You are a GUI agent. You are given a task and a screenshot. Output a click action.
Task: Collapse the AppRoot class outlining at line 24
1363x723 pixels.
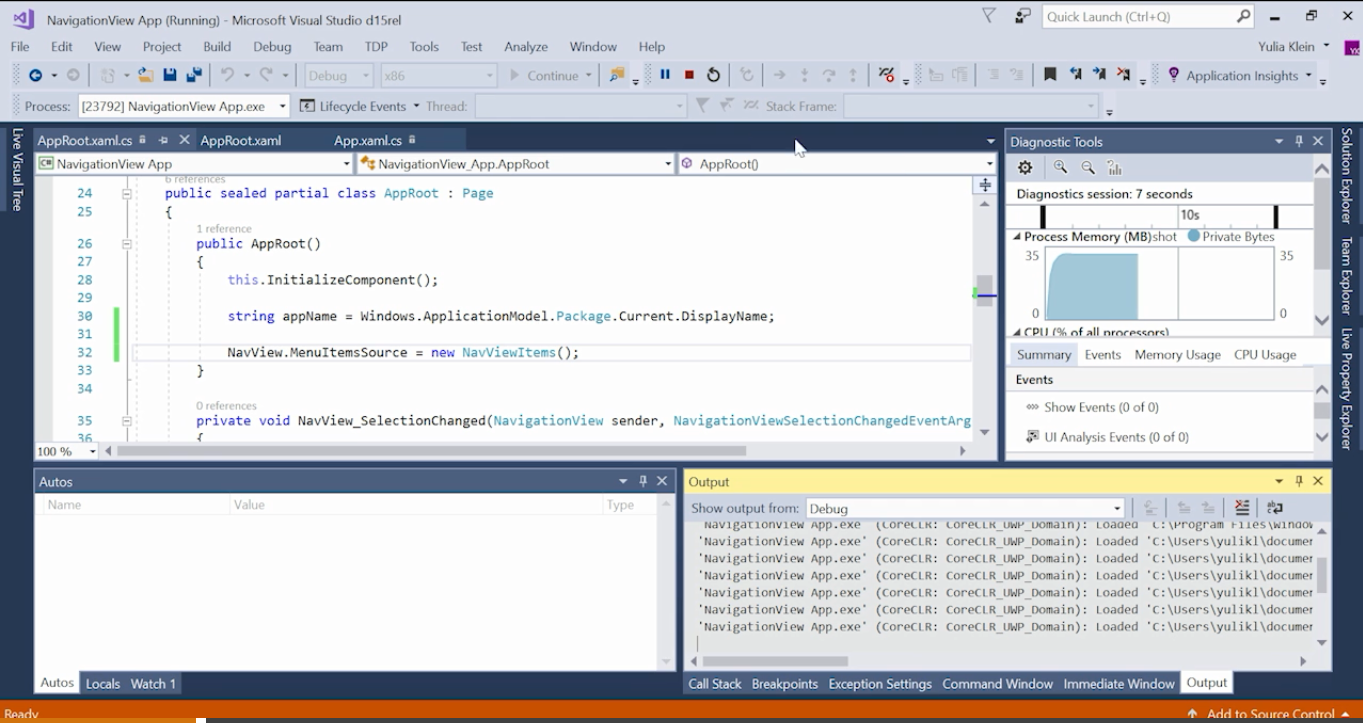click(127, 194)
